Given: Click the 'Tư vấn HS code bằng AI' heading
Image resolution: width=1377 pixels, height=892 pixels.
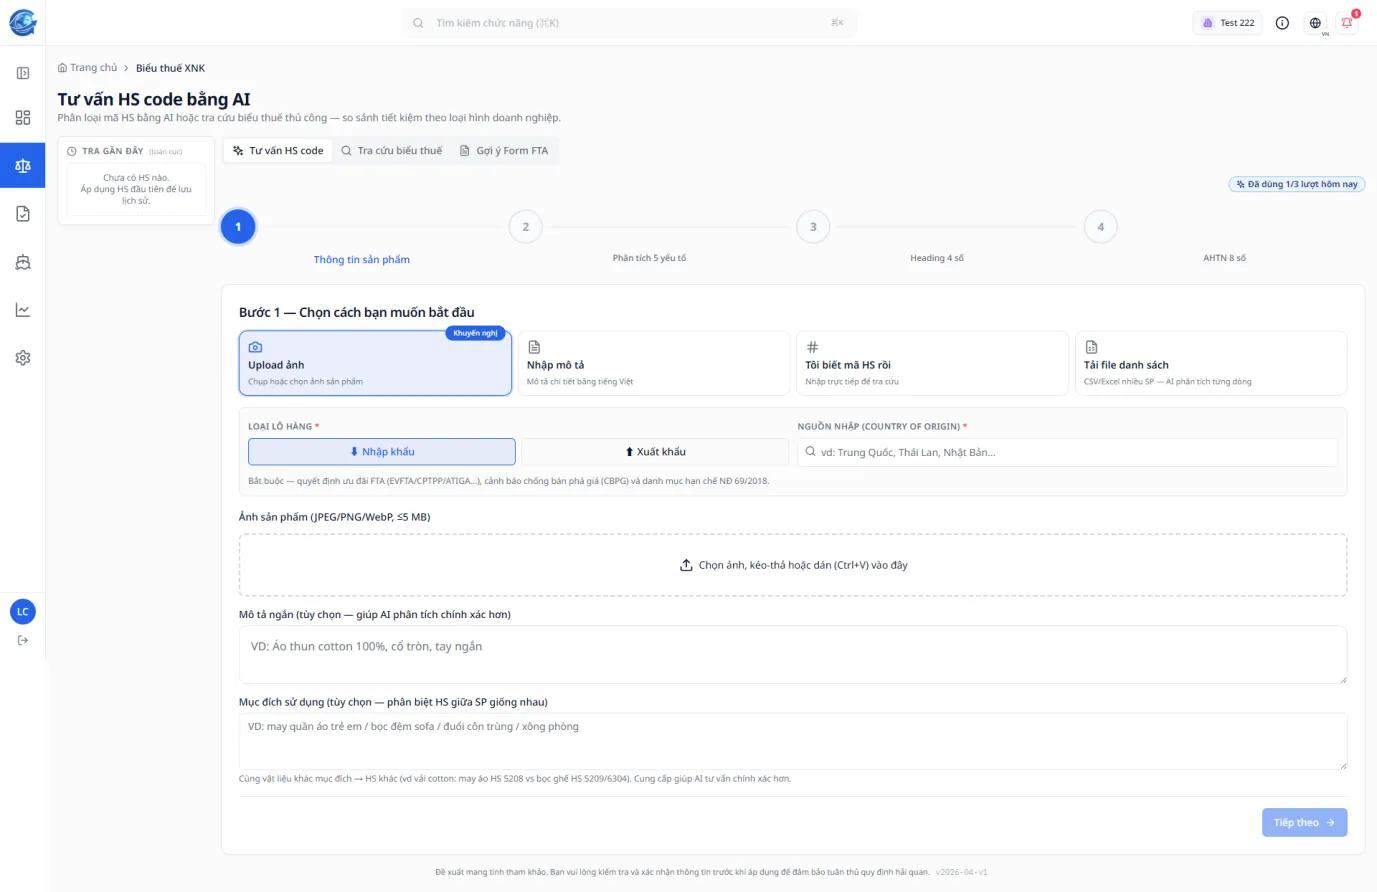Looking at the screenshot, I should [154, 99].
